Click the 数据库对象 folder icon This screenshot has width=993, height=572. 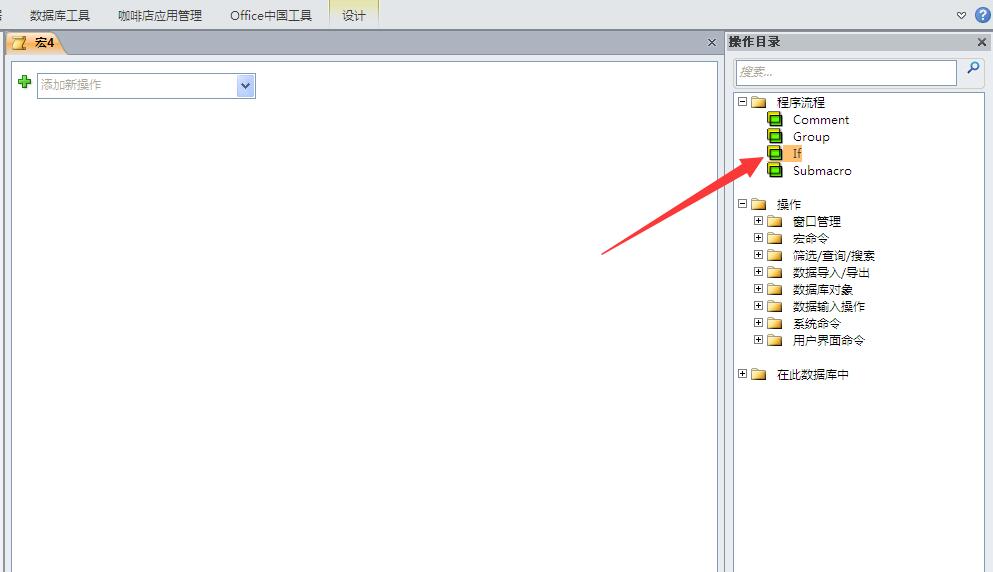[x=775, y=289]
